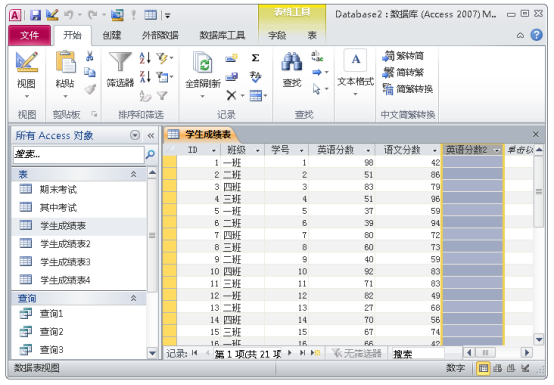
Task: Open the 学生成绩表2 table
Action: coord(79,244)
